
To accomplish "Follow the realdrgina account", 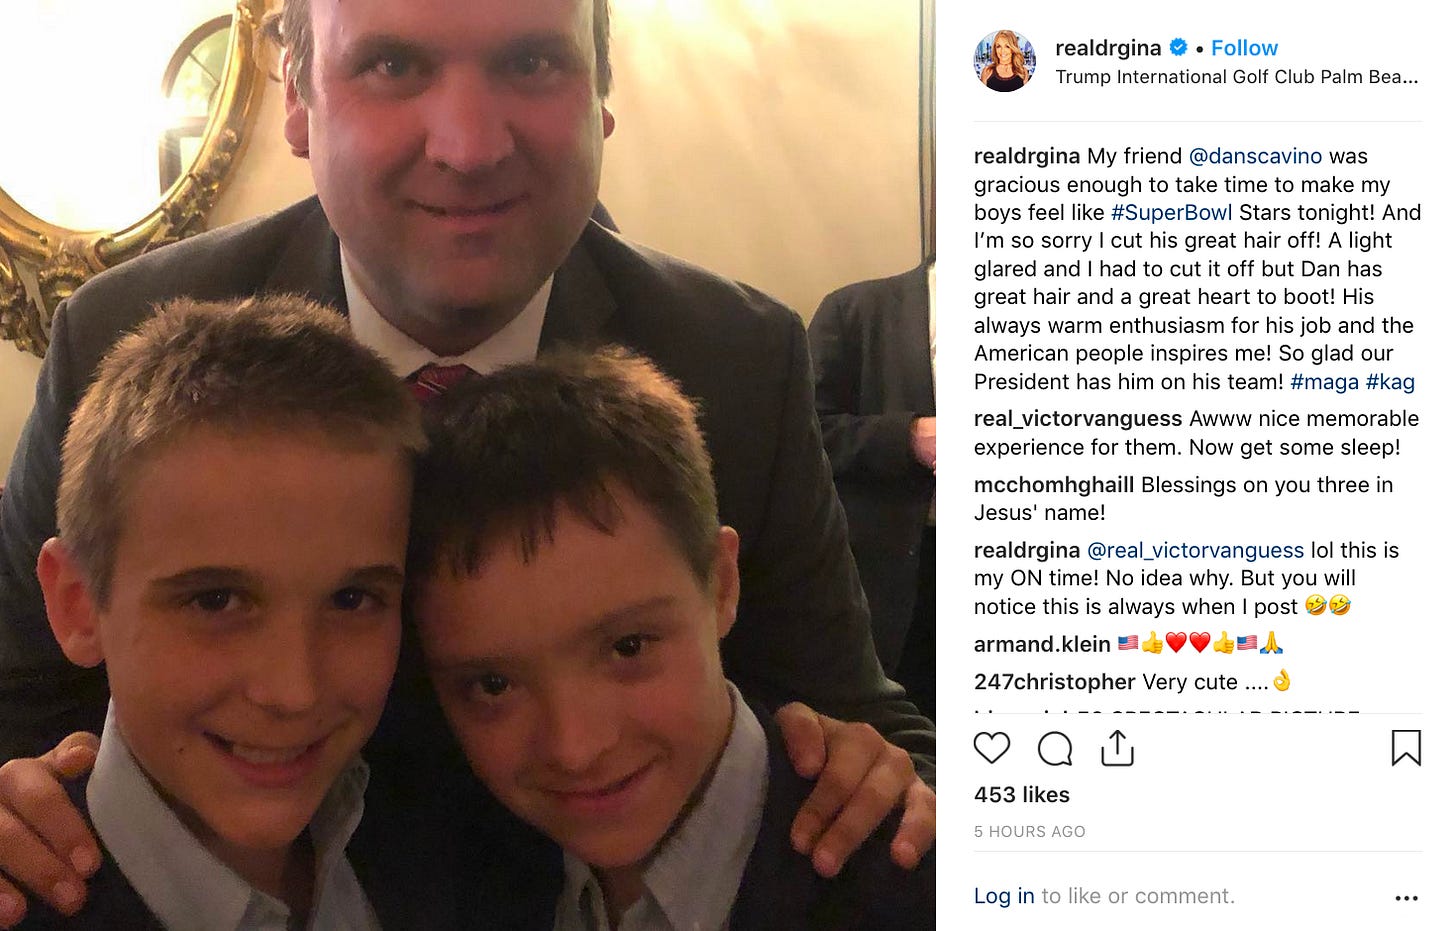I will point(1244,48).
